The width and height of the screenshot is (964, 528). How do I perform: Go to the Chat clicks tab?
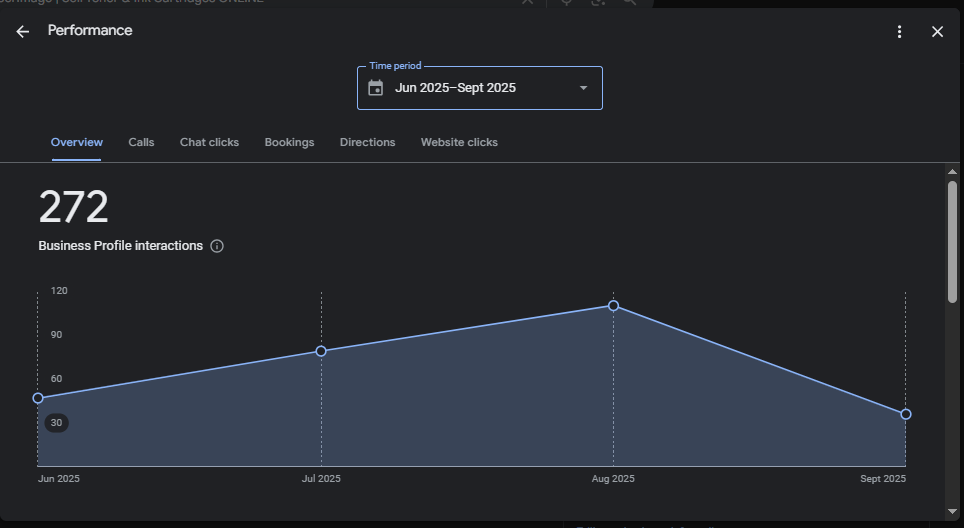pyautogui.click(x=209, y=142)
